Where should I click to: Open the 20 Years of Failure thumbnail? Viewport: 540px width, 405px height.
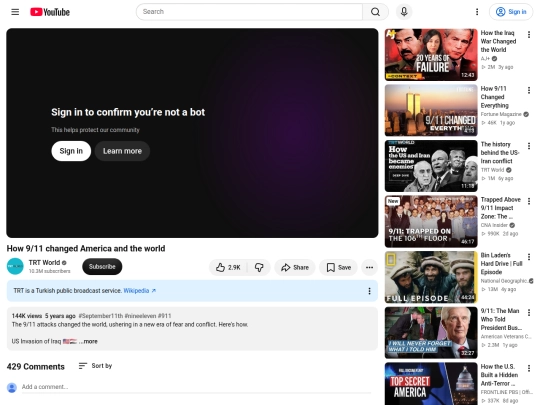pos(431,55)
